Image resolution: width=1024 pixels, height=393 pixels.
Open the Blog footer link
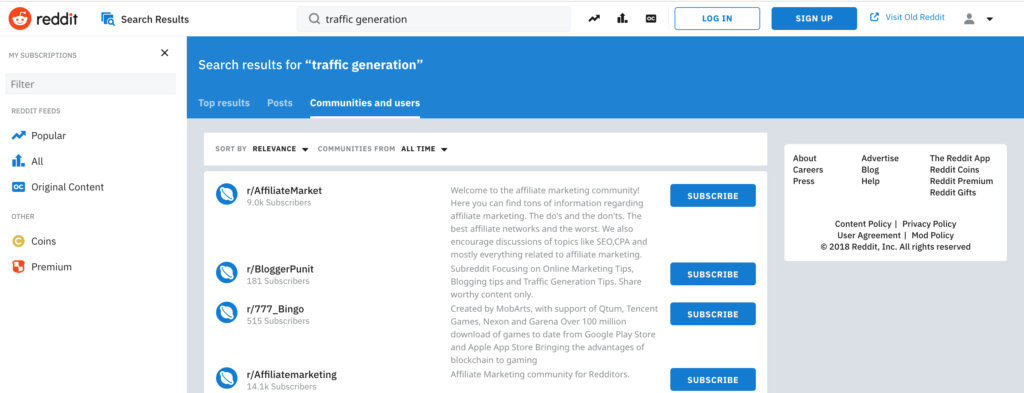tap(870, 170)
